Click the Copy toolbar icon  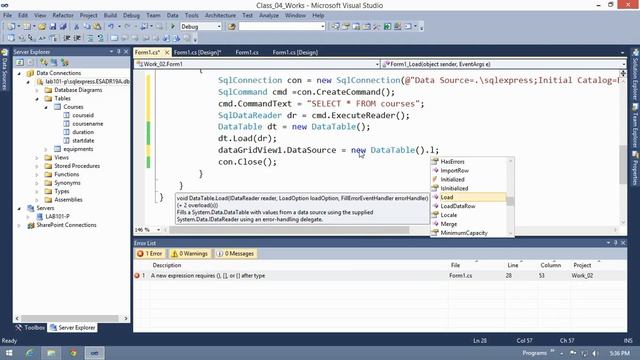click(87, 27)
